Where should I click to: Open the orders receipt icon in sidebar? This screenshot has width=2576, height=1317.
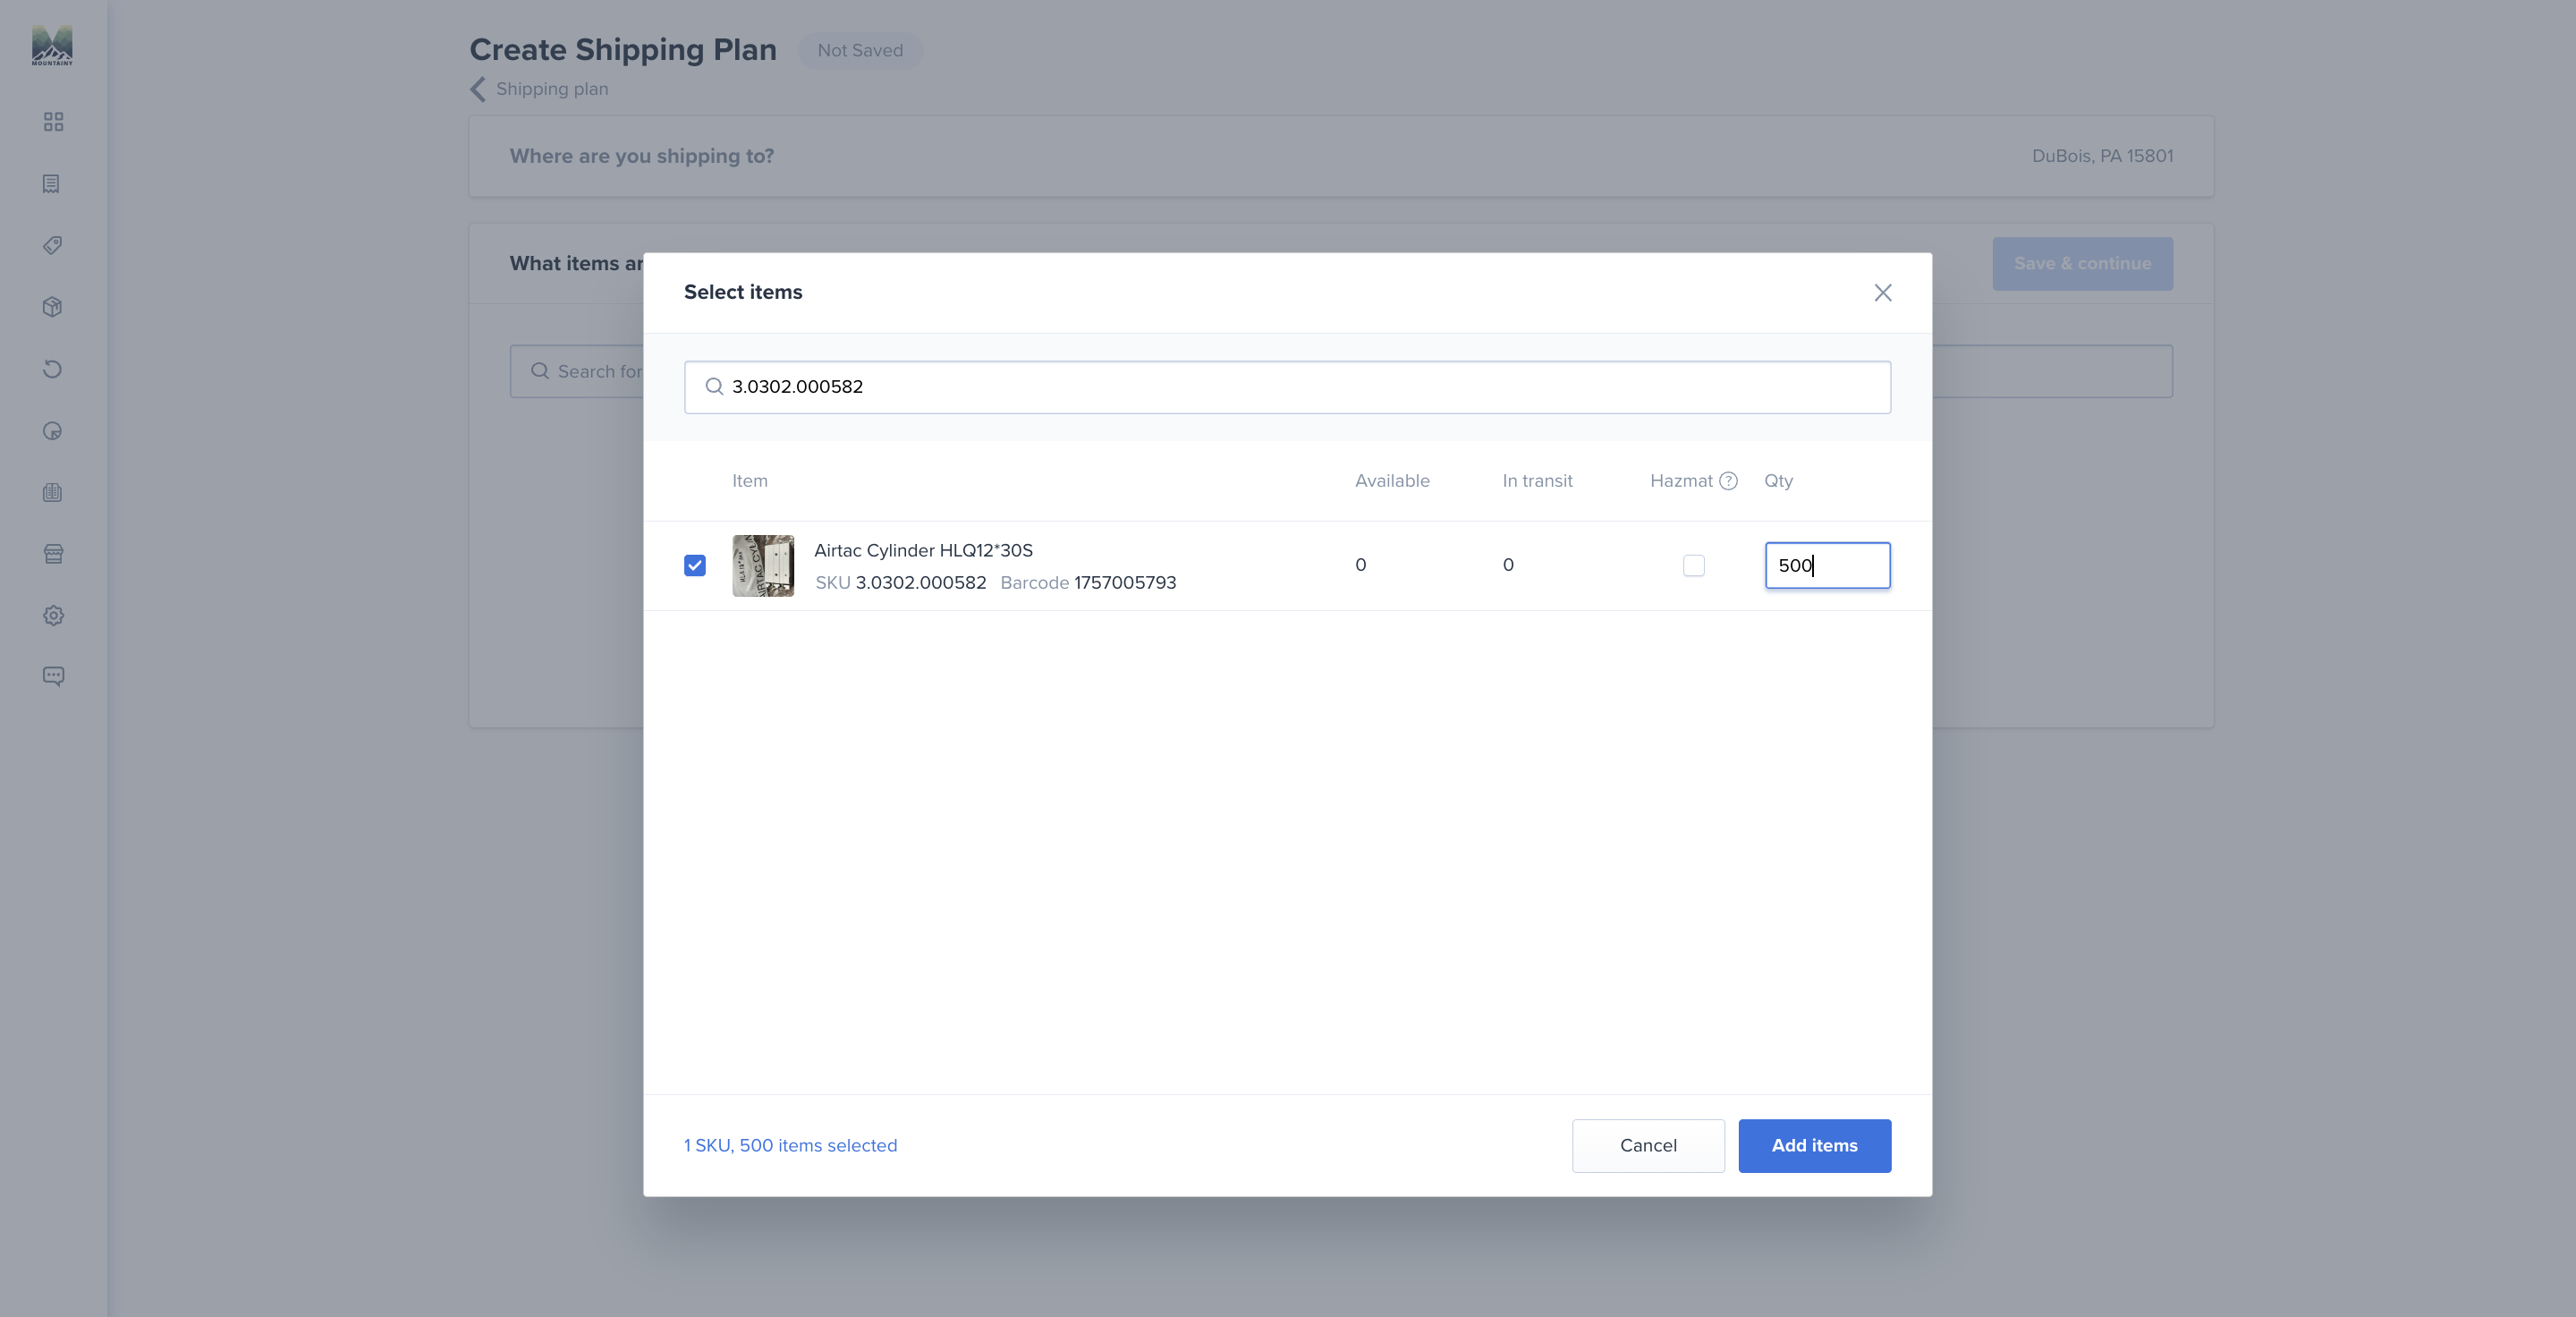point(52,184)
